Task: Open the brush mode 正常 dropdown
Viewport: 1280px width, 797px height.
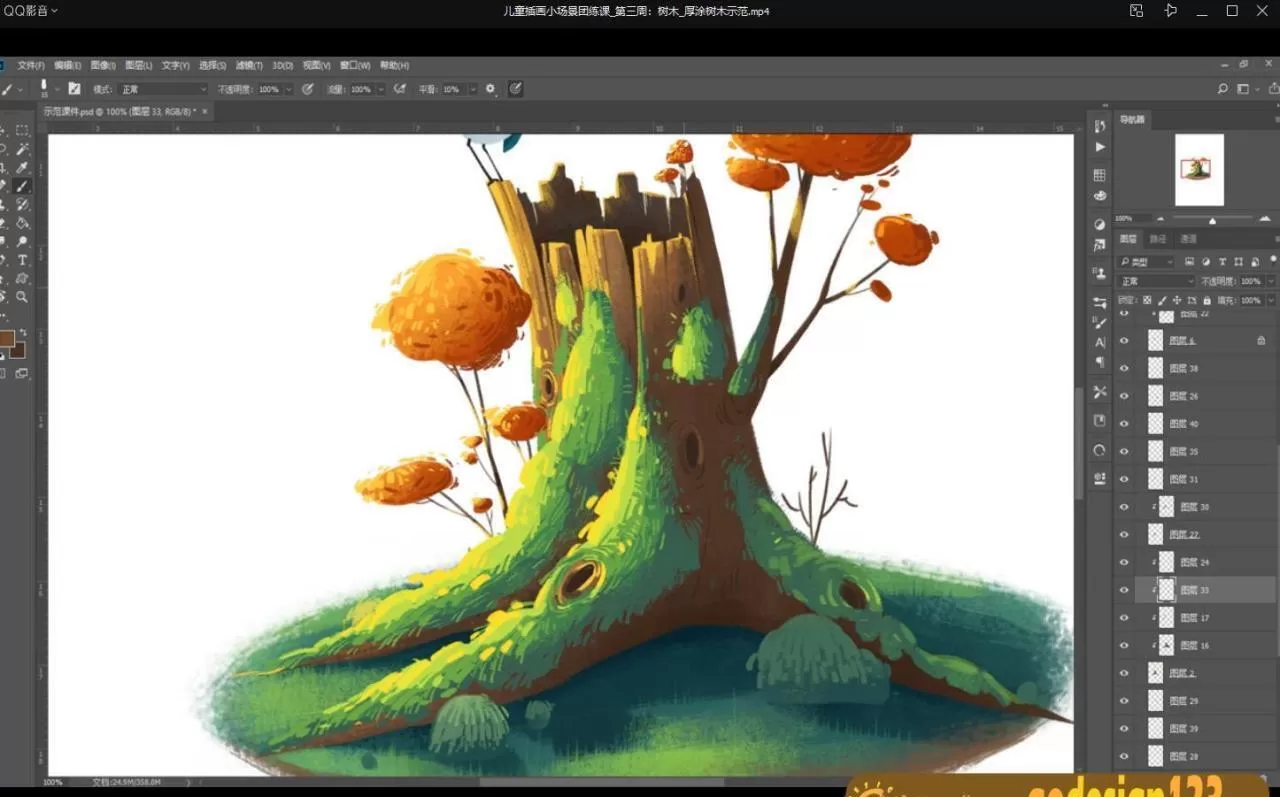Action: 163,89
